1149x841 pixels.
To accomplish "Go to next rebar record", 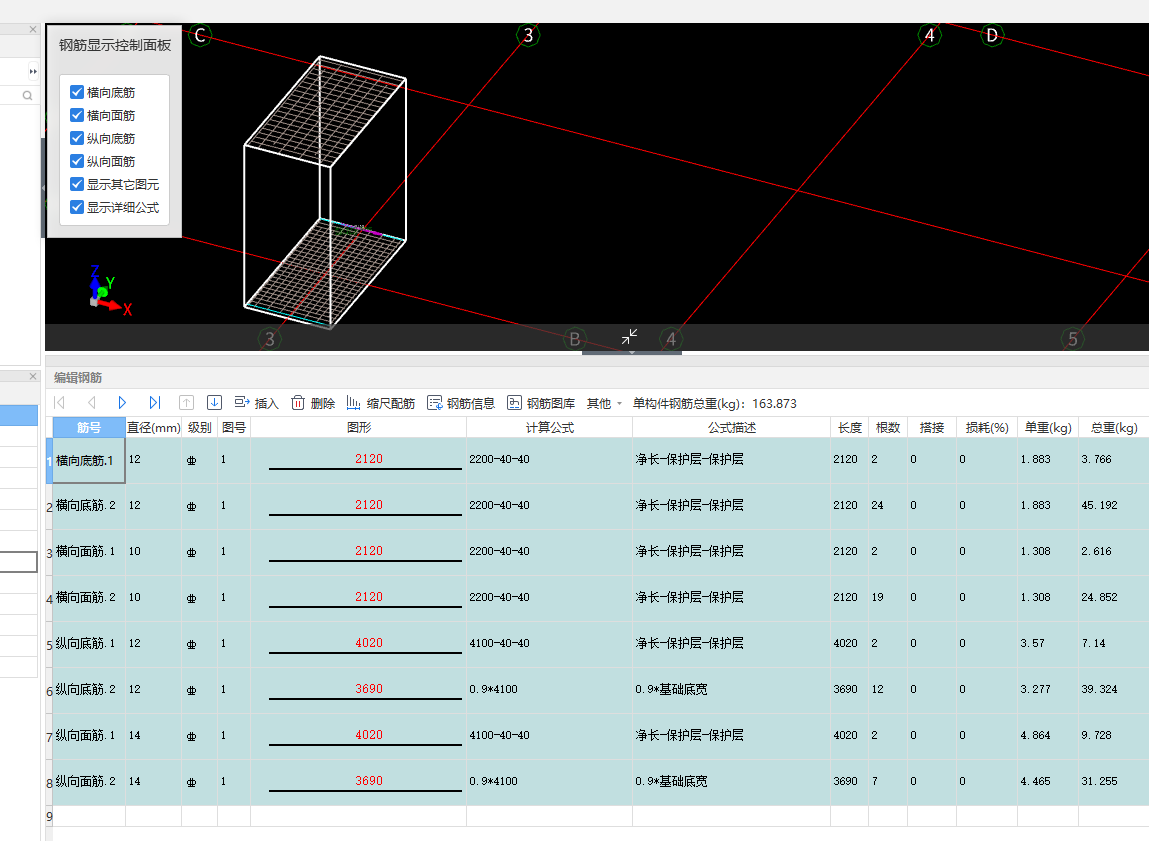I will (122, 403).
